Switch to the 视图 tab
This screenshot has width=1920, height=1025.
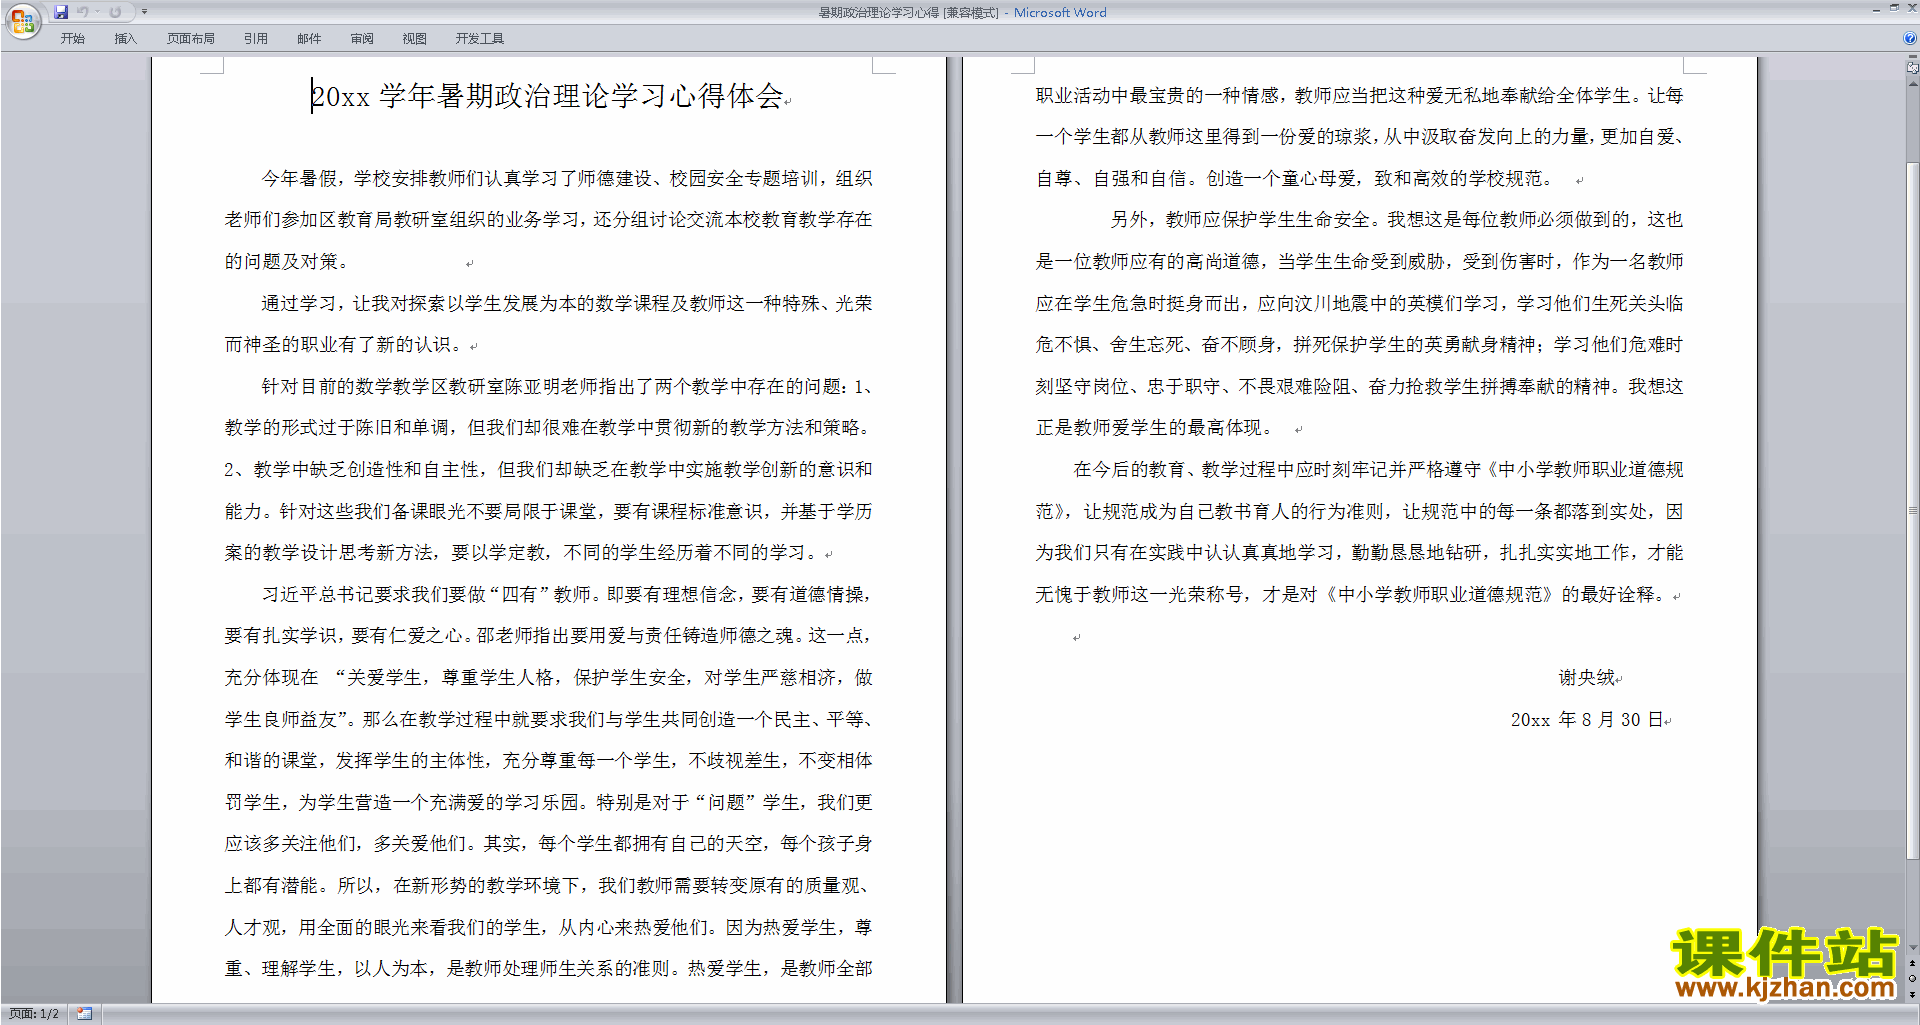tap(415, 39)
